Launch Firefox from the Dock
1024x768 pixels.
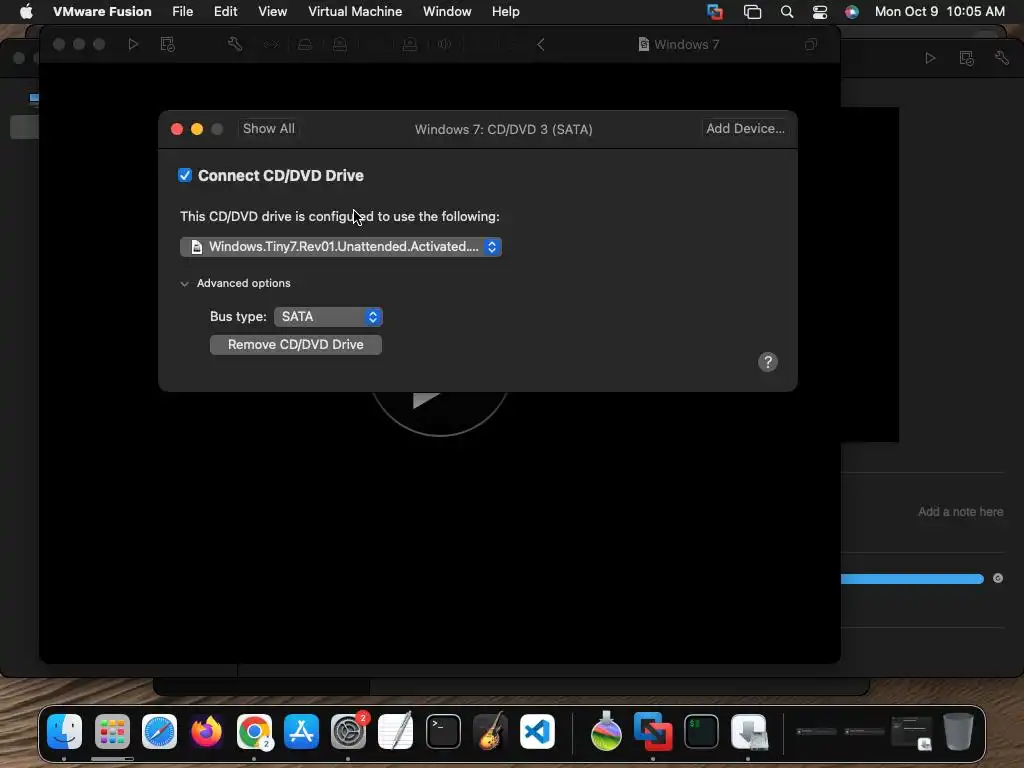point(207,731)
